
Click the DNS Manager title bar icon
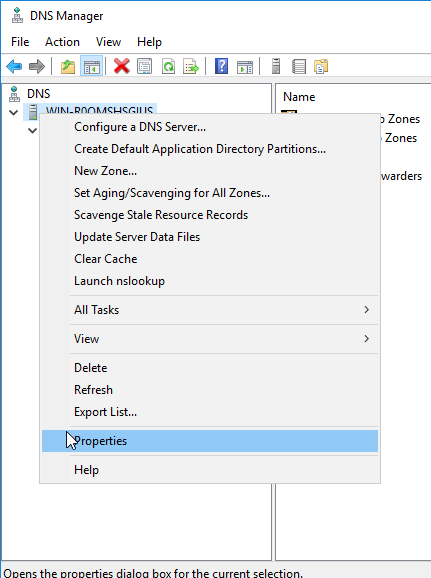(17, 15)
